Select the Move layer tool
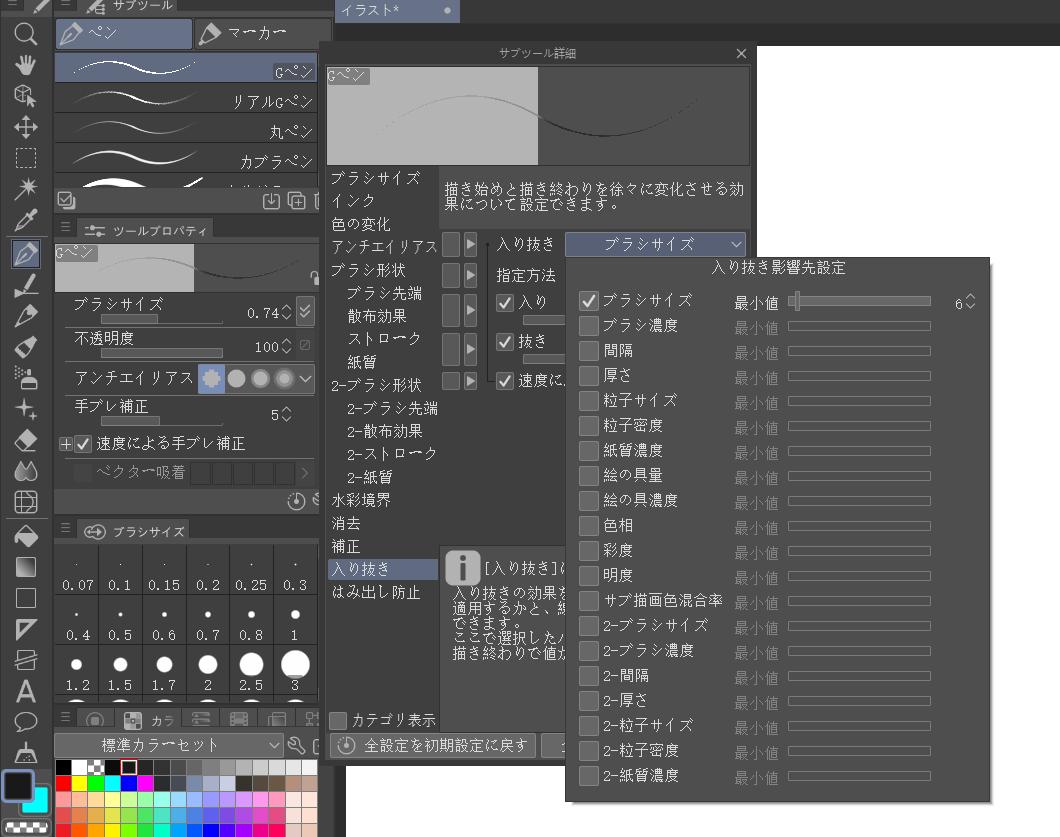The width and height of the screenshot is (1060, 837). (x=26, y=127)
